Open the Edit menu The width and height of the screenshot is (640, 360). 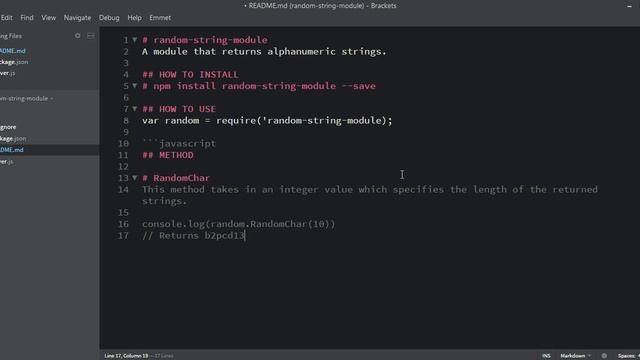(7, 18)
